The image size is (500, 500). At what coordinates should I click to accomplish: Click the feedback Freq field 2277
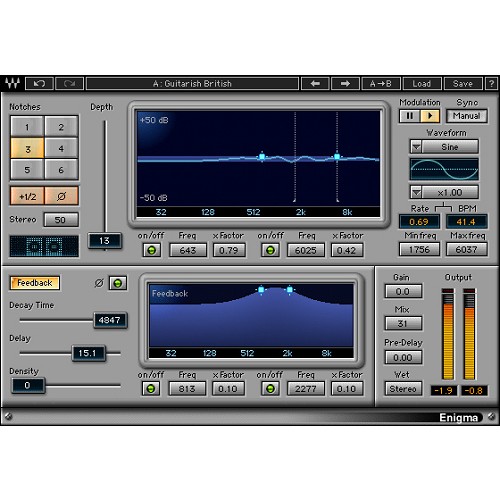[x=306, y=389]
